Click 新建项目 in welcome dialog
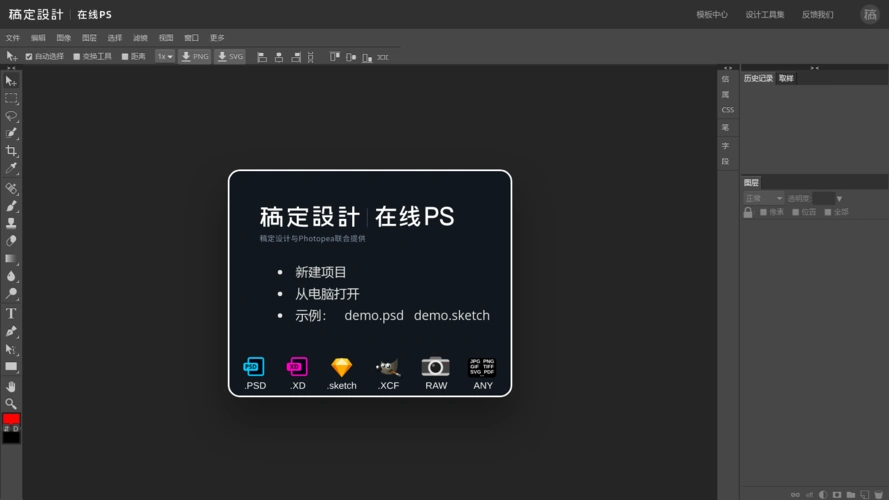The image size is (889, 500). click(x=320, y=272)
